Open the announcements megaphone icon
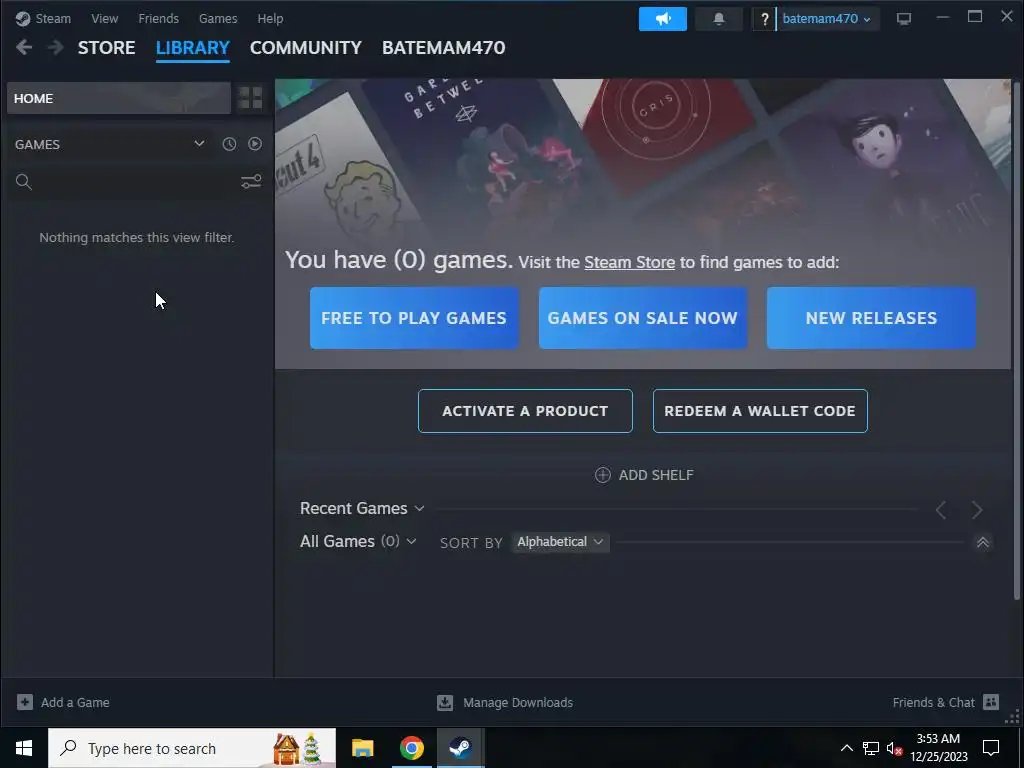Image resolution: width=1024 pixels, height=768 pixels. 662,19
